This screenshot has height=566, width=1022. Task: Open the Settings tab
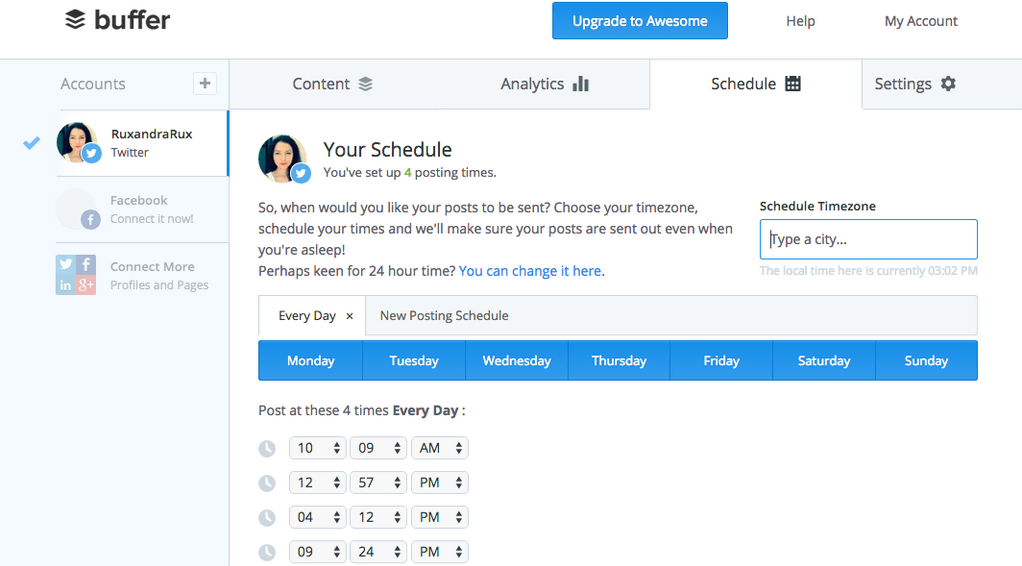click(915, 84)
